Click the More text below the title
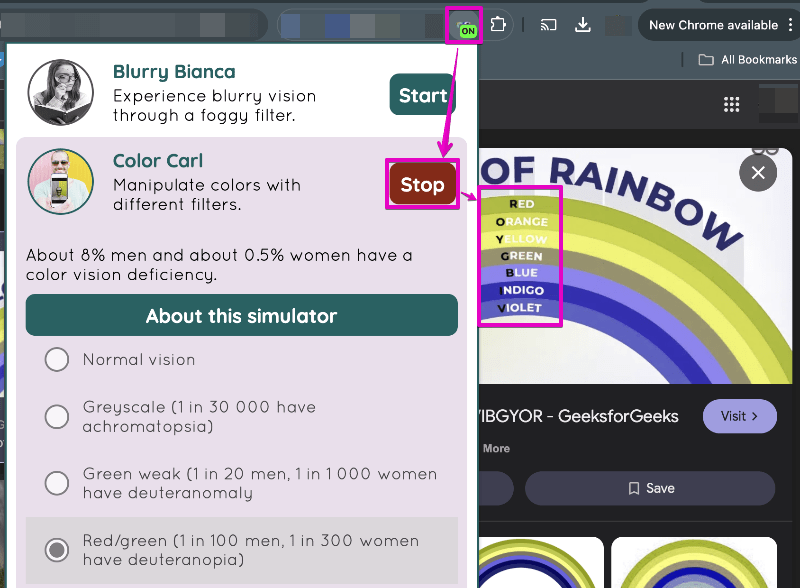 tap(496, 448)
